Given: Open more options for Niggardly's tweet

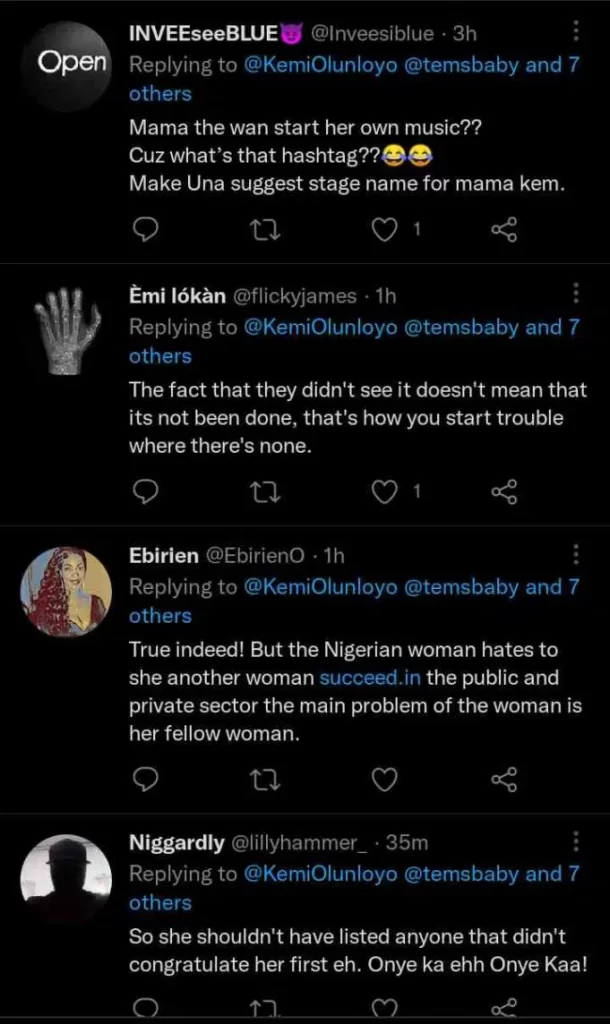Looking at the screenshot, I should [577, 842].
